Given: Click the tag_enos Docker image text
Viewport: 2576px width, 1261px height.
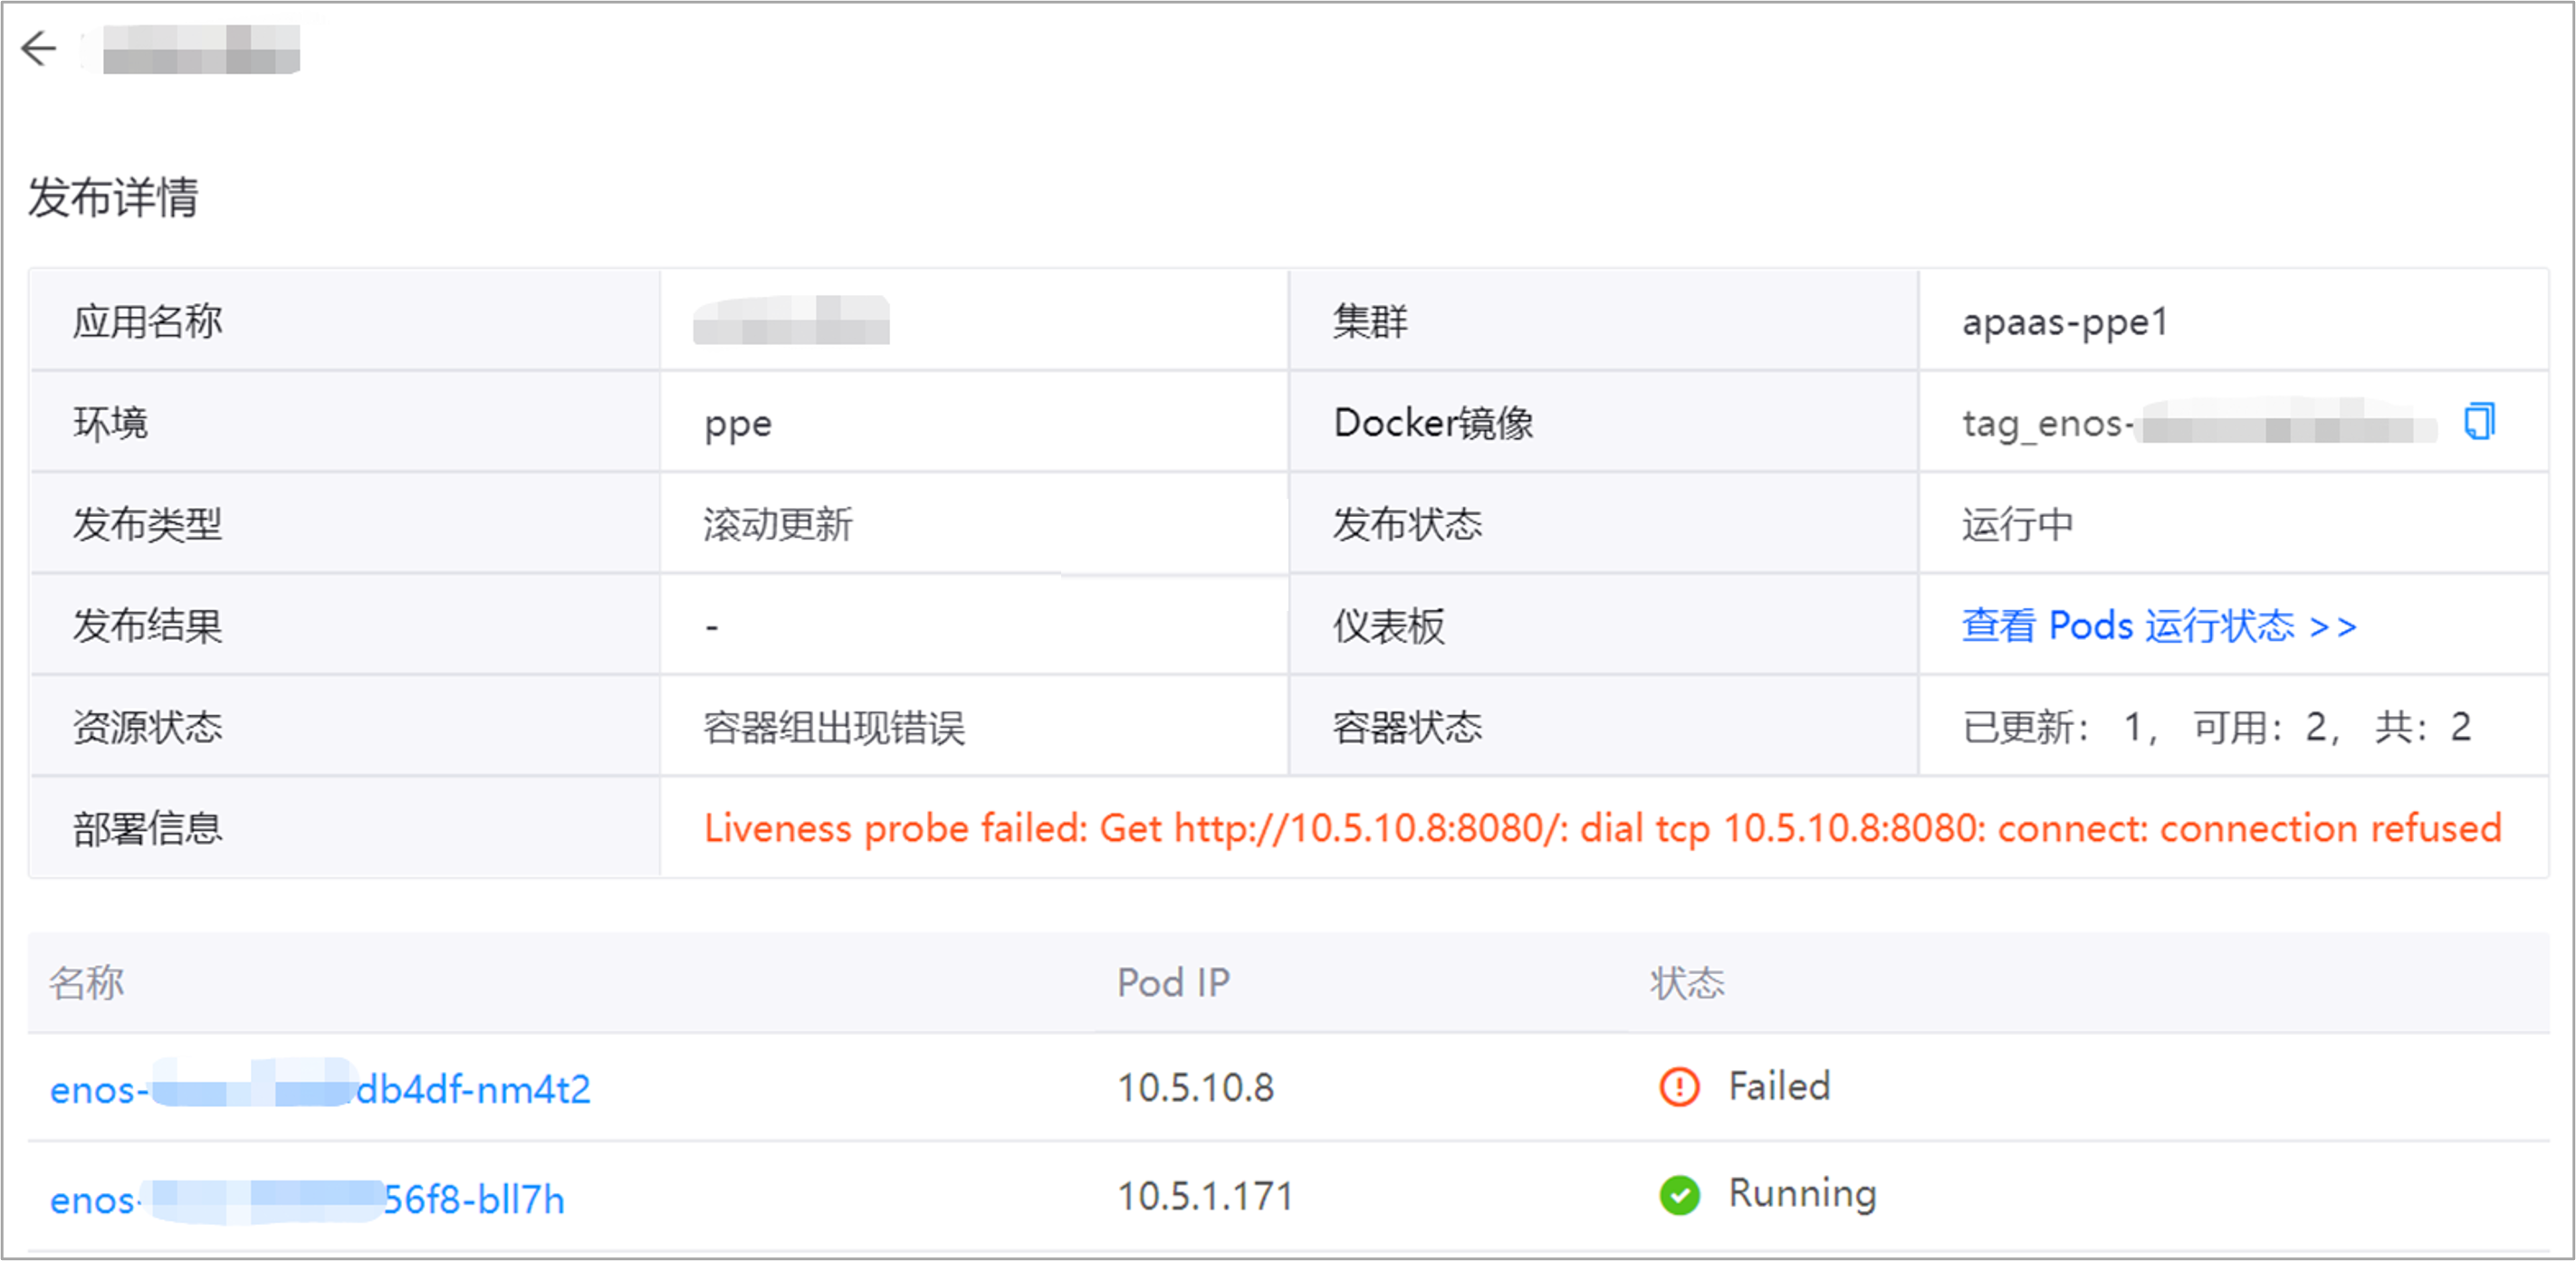Looking at the screenshot, I should pos(2199,423).
